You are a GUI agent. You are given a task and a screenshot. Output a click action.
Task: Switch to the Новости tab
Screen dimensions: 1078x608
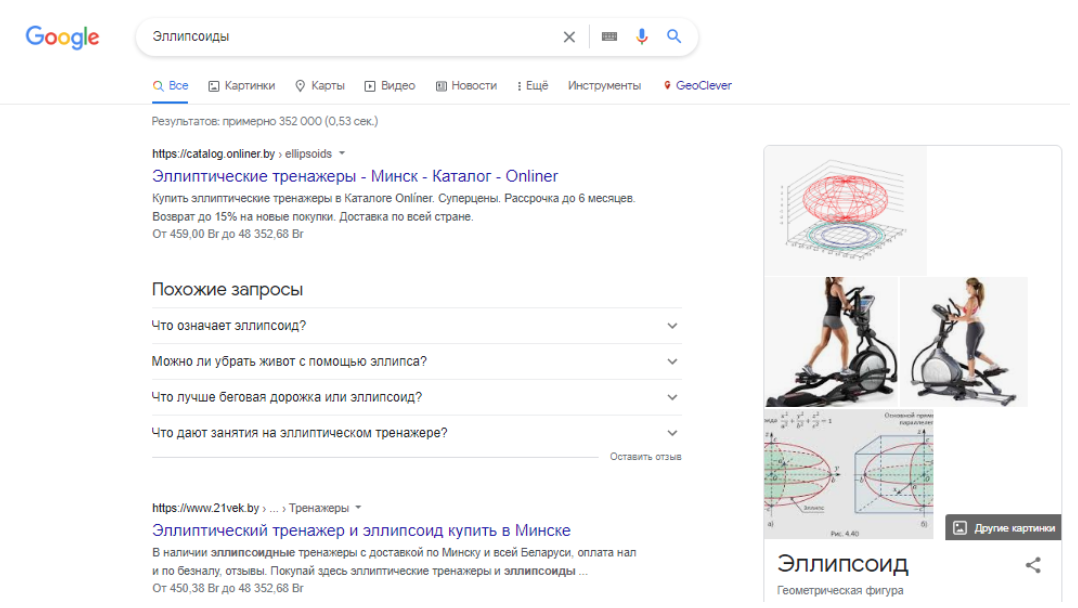[466, 86]
